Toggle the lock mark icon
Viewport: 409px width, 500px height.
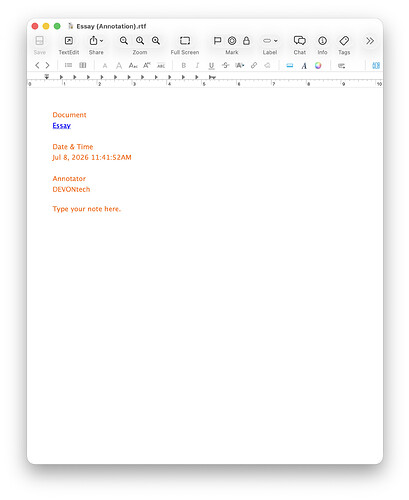[x=246, y=41]
